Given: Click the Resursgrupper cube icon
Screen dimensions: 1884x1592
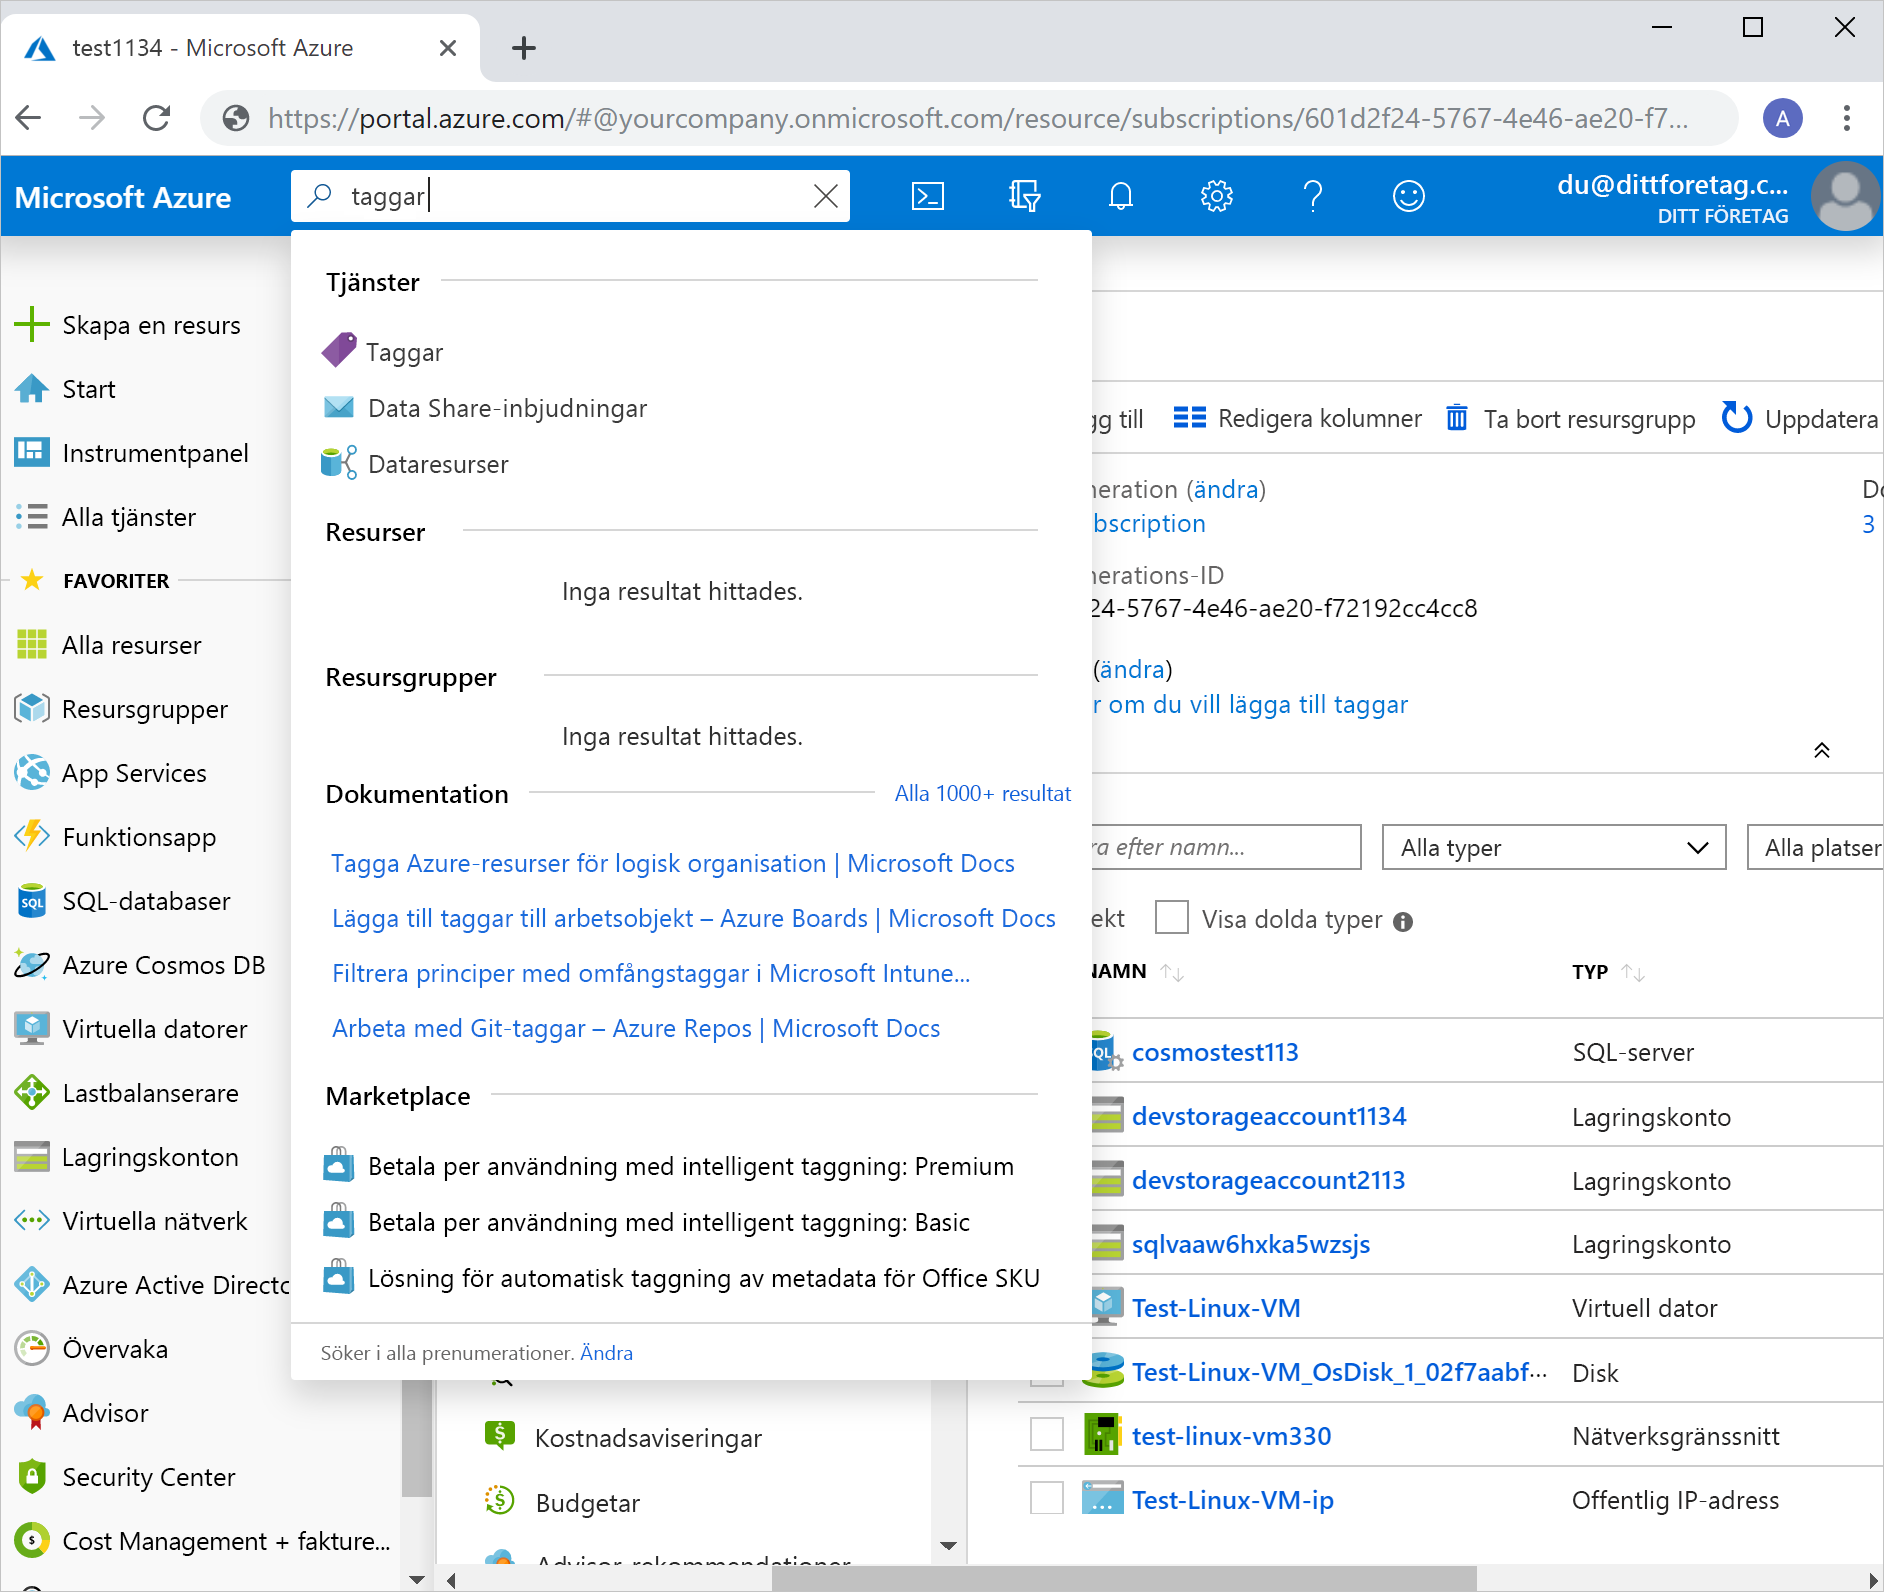Looking at the screenshot, I should coord(31,708).
